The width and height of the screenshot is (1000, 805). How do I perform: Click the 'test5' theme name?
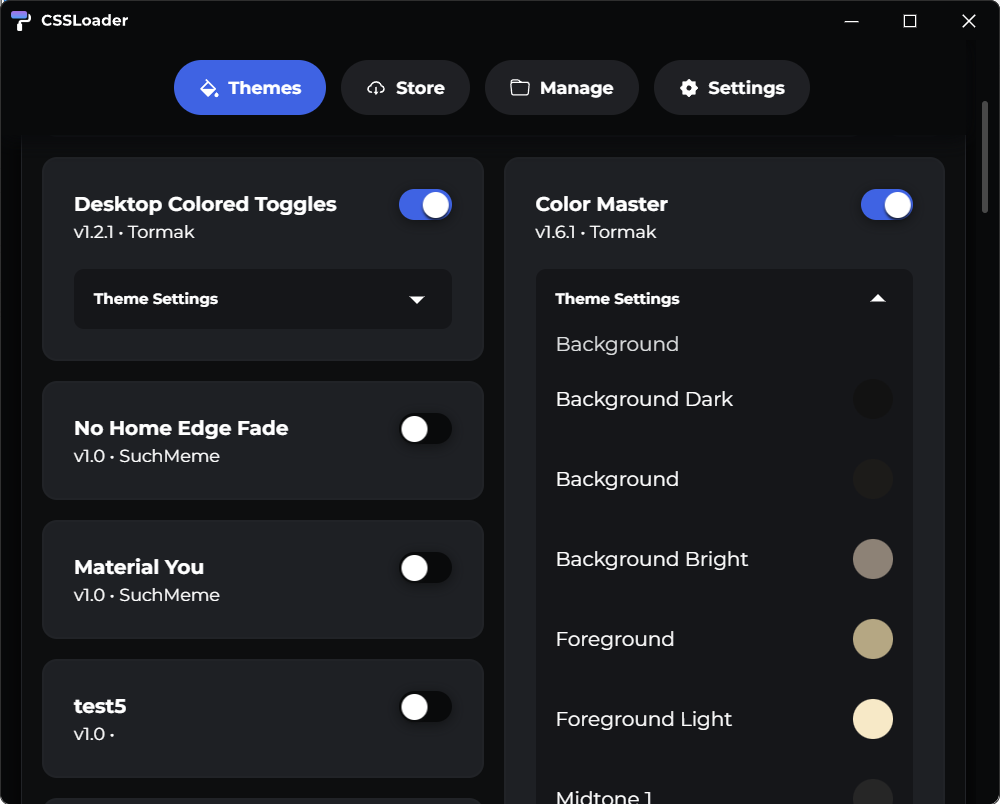coord(100,706)
